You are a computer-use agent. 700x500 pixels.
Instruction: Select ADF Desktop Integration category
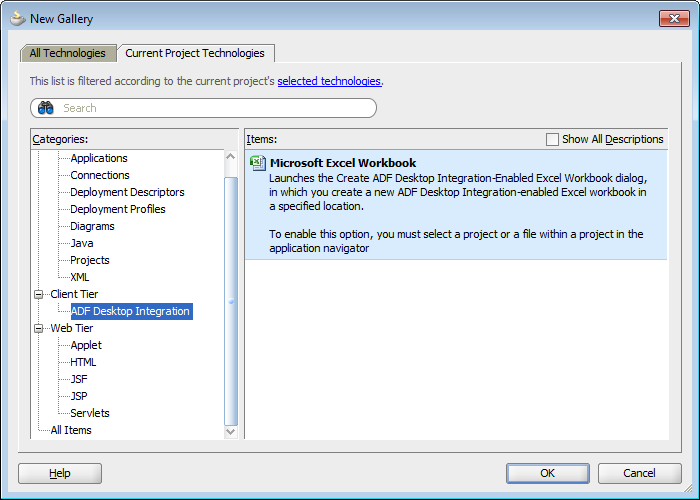pos(131,311)
